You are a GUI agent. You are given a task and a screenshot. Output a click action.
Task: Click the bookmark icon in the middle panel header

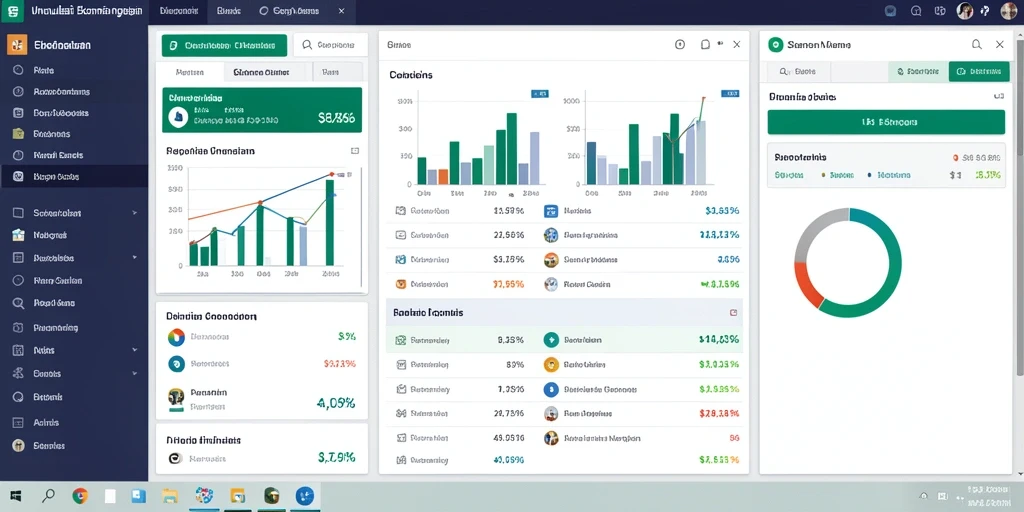pos(705,45)
